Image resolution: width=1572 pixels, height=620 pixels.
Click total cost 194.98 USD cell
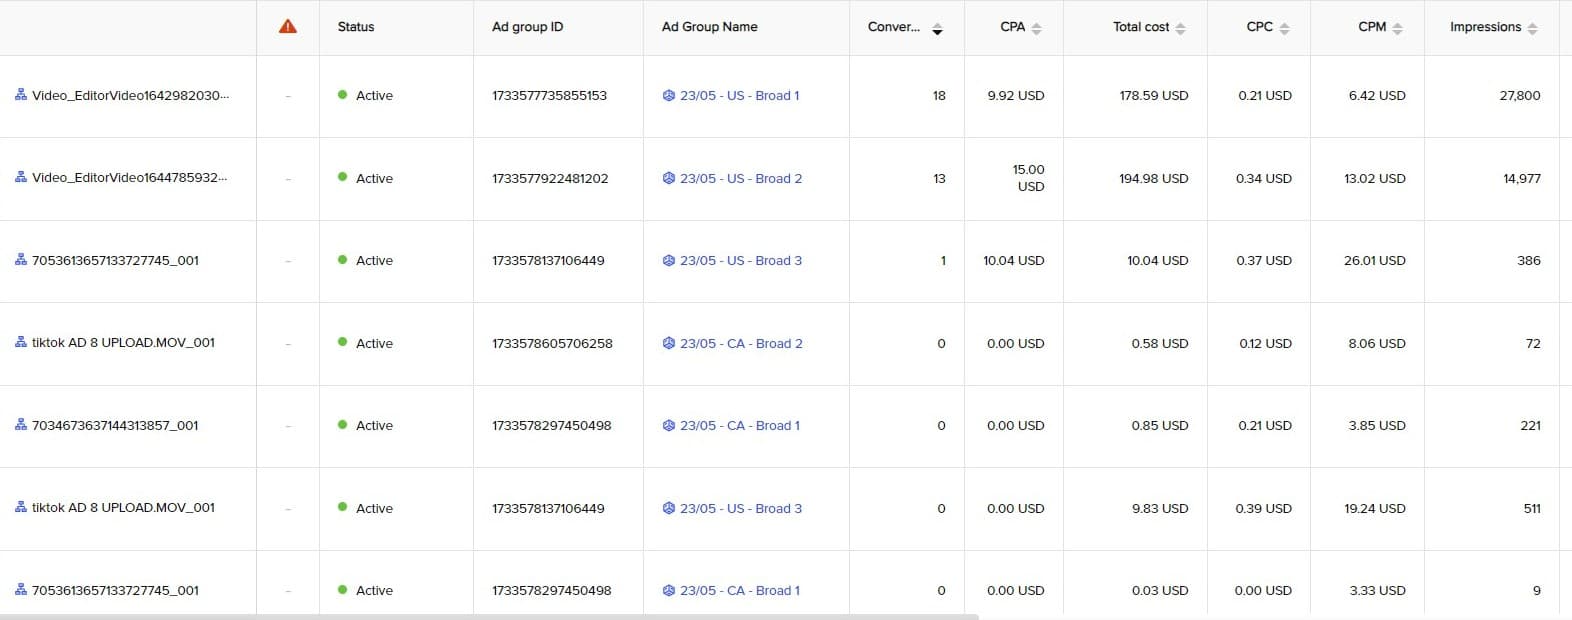click(x=1154, y=178)
